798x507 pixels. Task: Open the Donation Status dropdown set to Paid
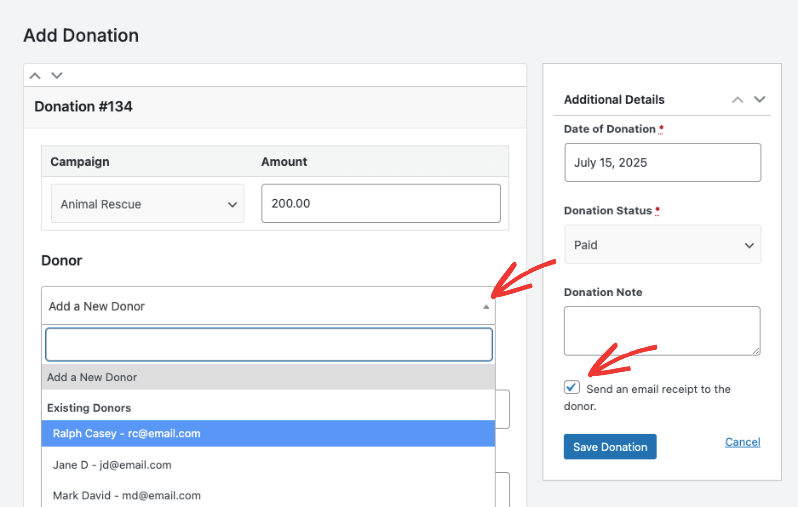point(663,245)
